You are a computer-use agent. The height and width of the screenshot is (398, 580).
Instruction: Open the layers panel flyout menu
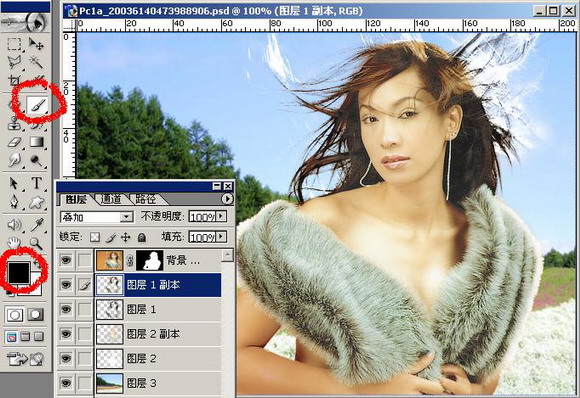(227, 199)
